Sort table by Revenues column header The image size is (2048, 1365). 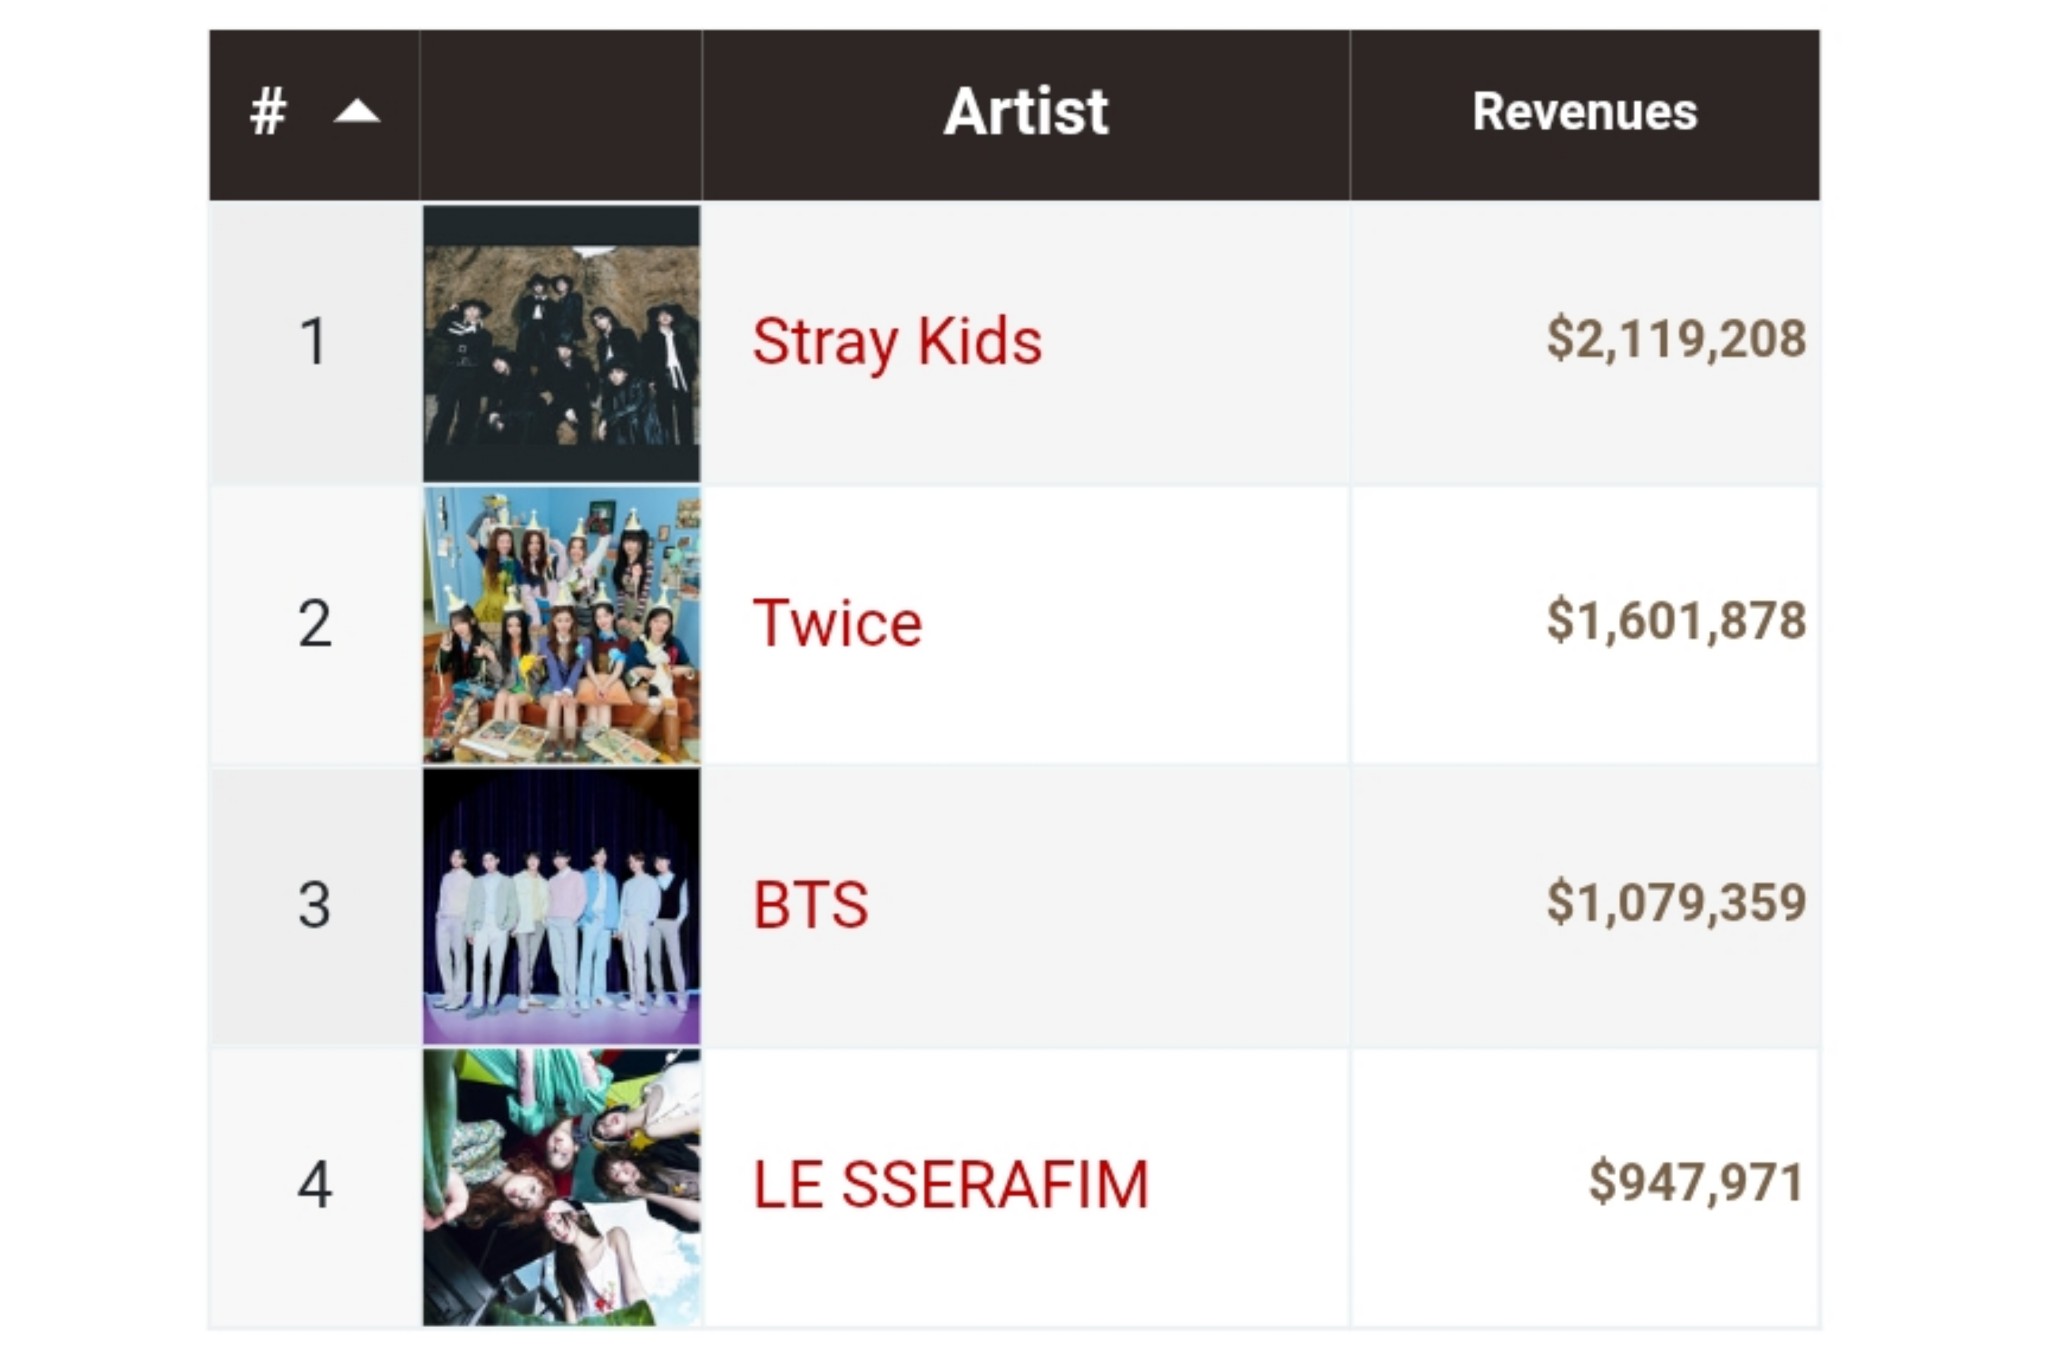tap(1584, 111)
